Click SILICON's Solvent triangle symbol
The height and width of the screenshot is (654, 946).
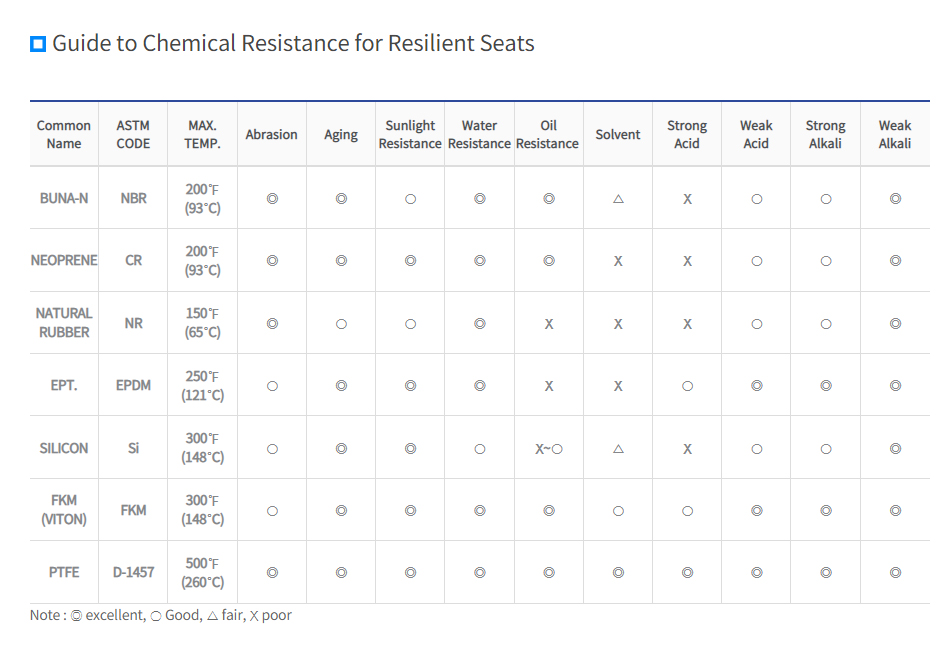pos(618,449)
